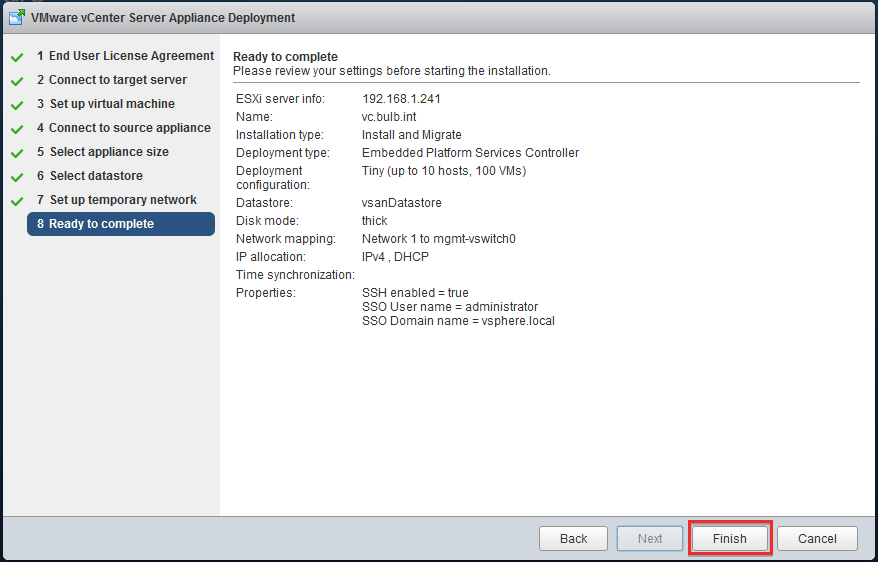Click the green checkmark beside Connect to source appliance
This screenshot has height=562, width=878.
click(x=17, y=129)
